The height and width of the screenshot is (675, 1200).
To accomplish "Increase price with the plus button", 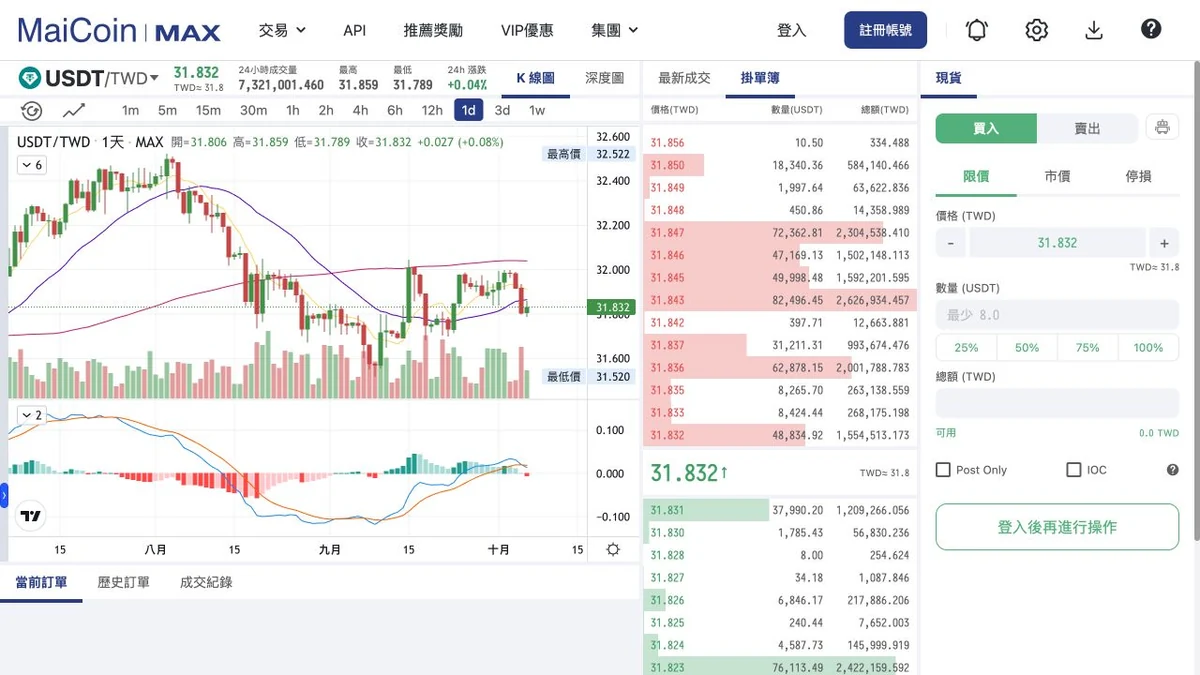I will point(1164,243).
